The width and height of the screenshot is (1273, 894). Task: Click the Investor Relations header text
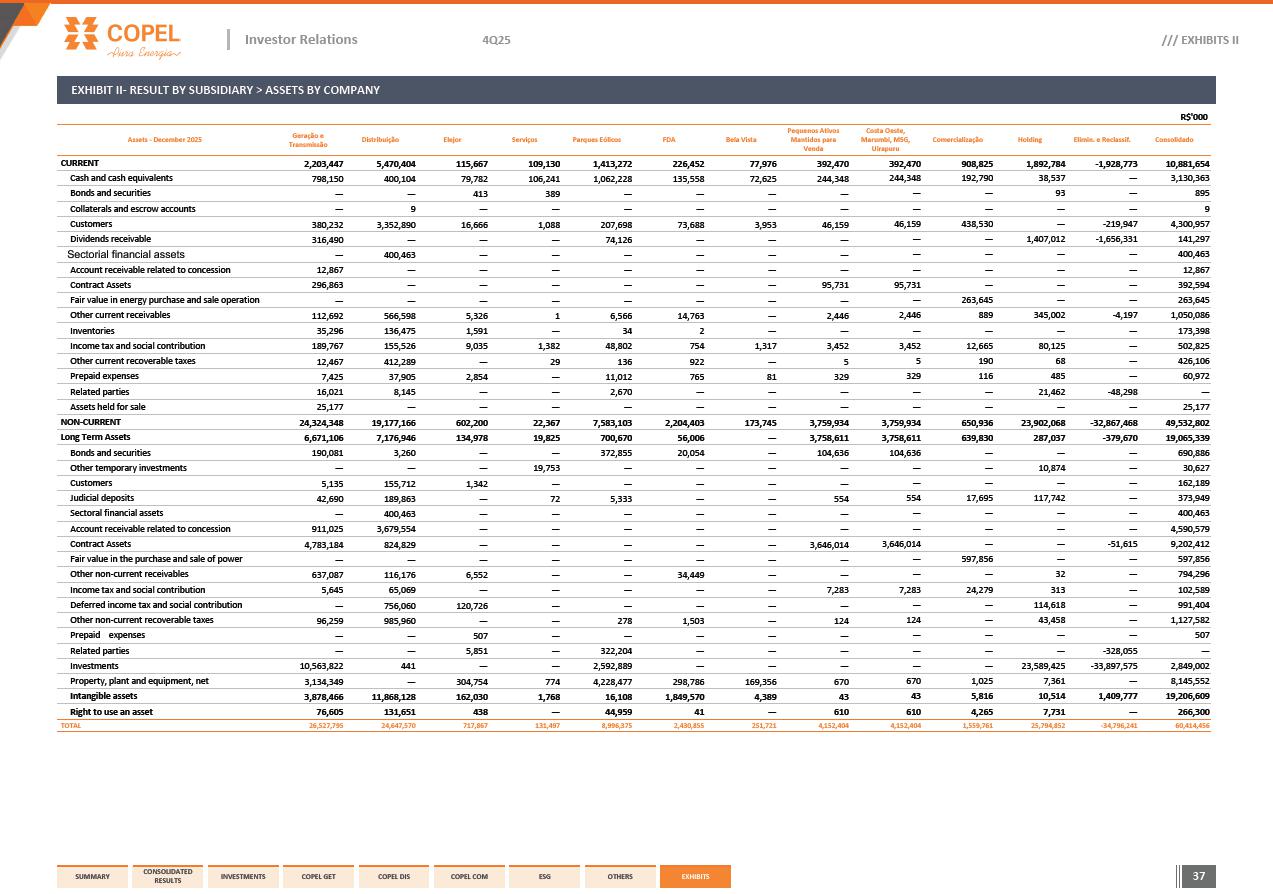click(300, 40)
